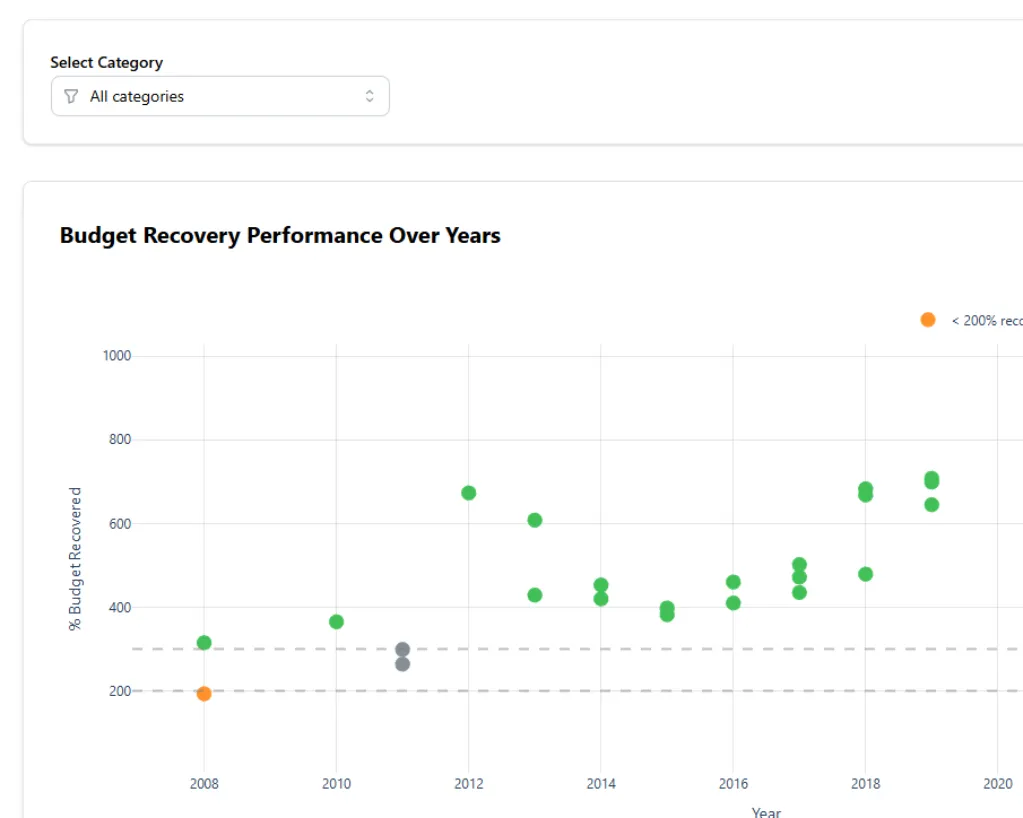Click the green data point at 2012

point(468,493)
